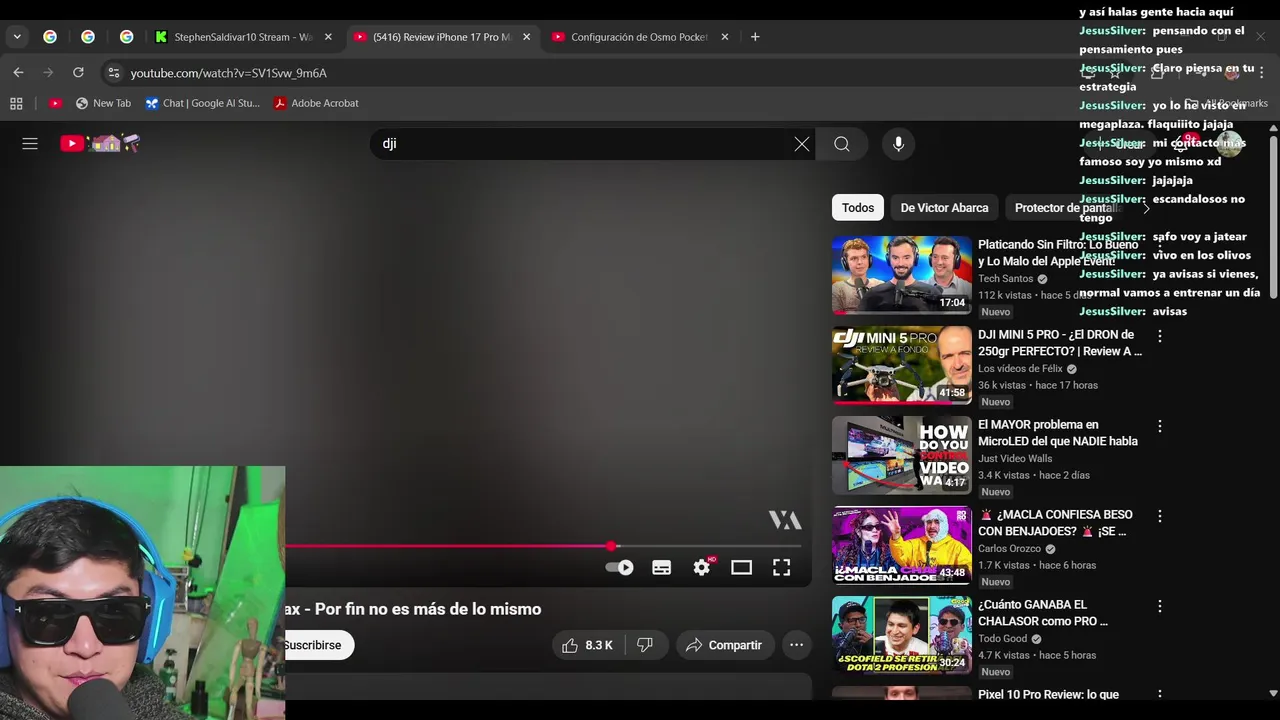Open options menu for MicroLED video
1280x720 pixels.
click(1160, 426)
